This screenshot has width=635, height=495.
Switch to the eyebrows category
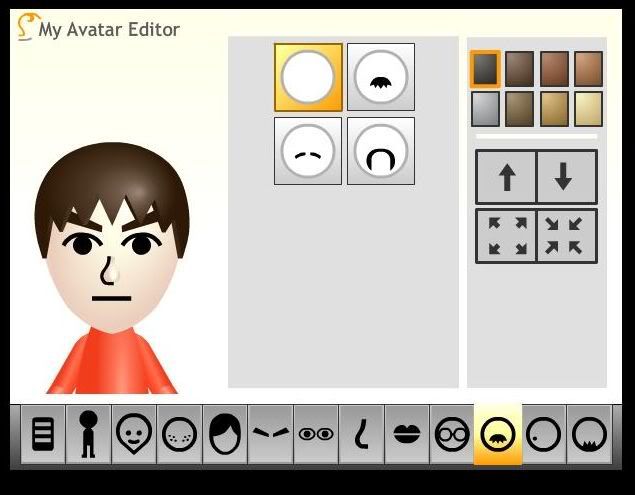point(270,435)
